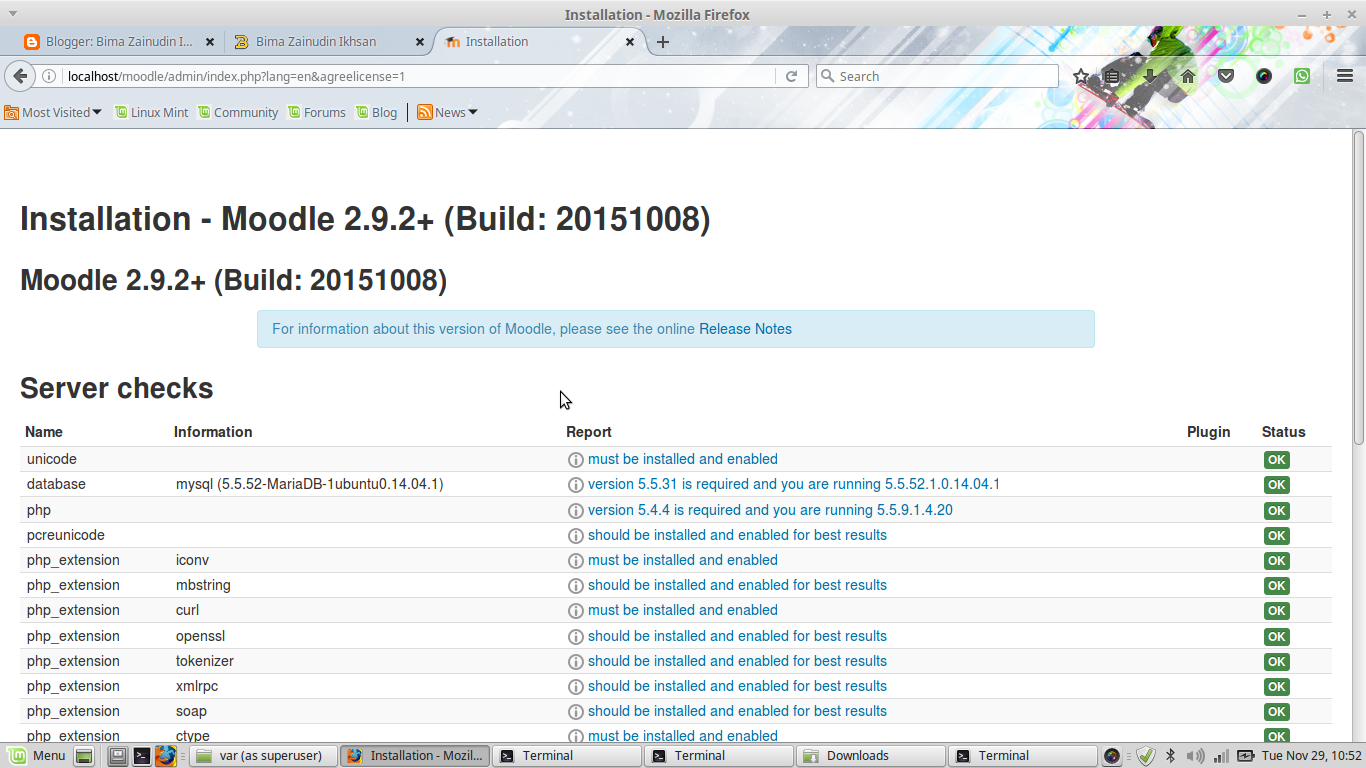The image size is (1366, 768).
Task: Open the color wheel extension in Firefox toolbar
Action: click(1264, 76)
